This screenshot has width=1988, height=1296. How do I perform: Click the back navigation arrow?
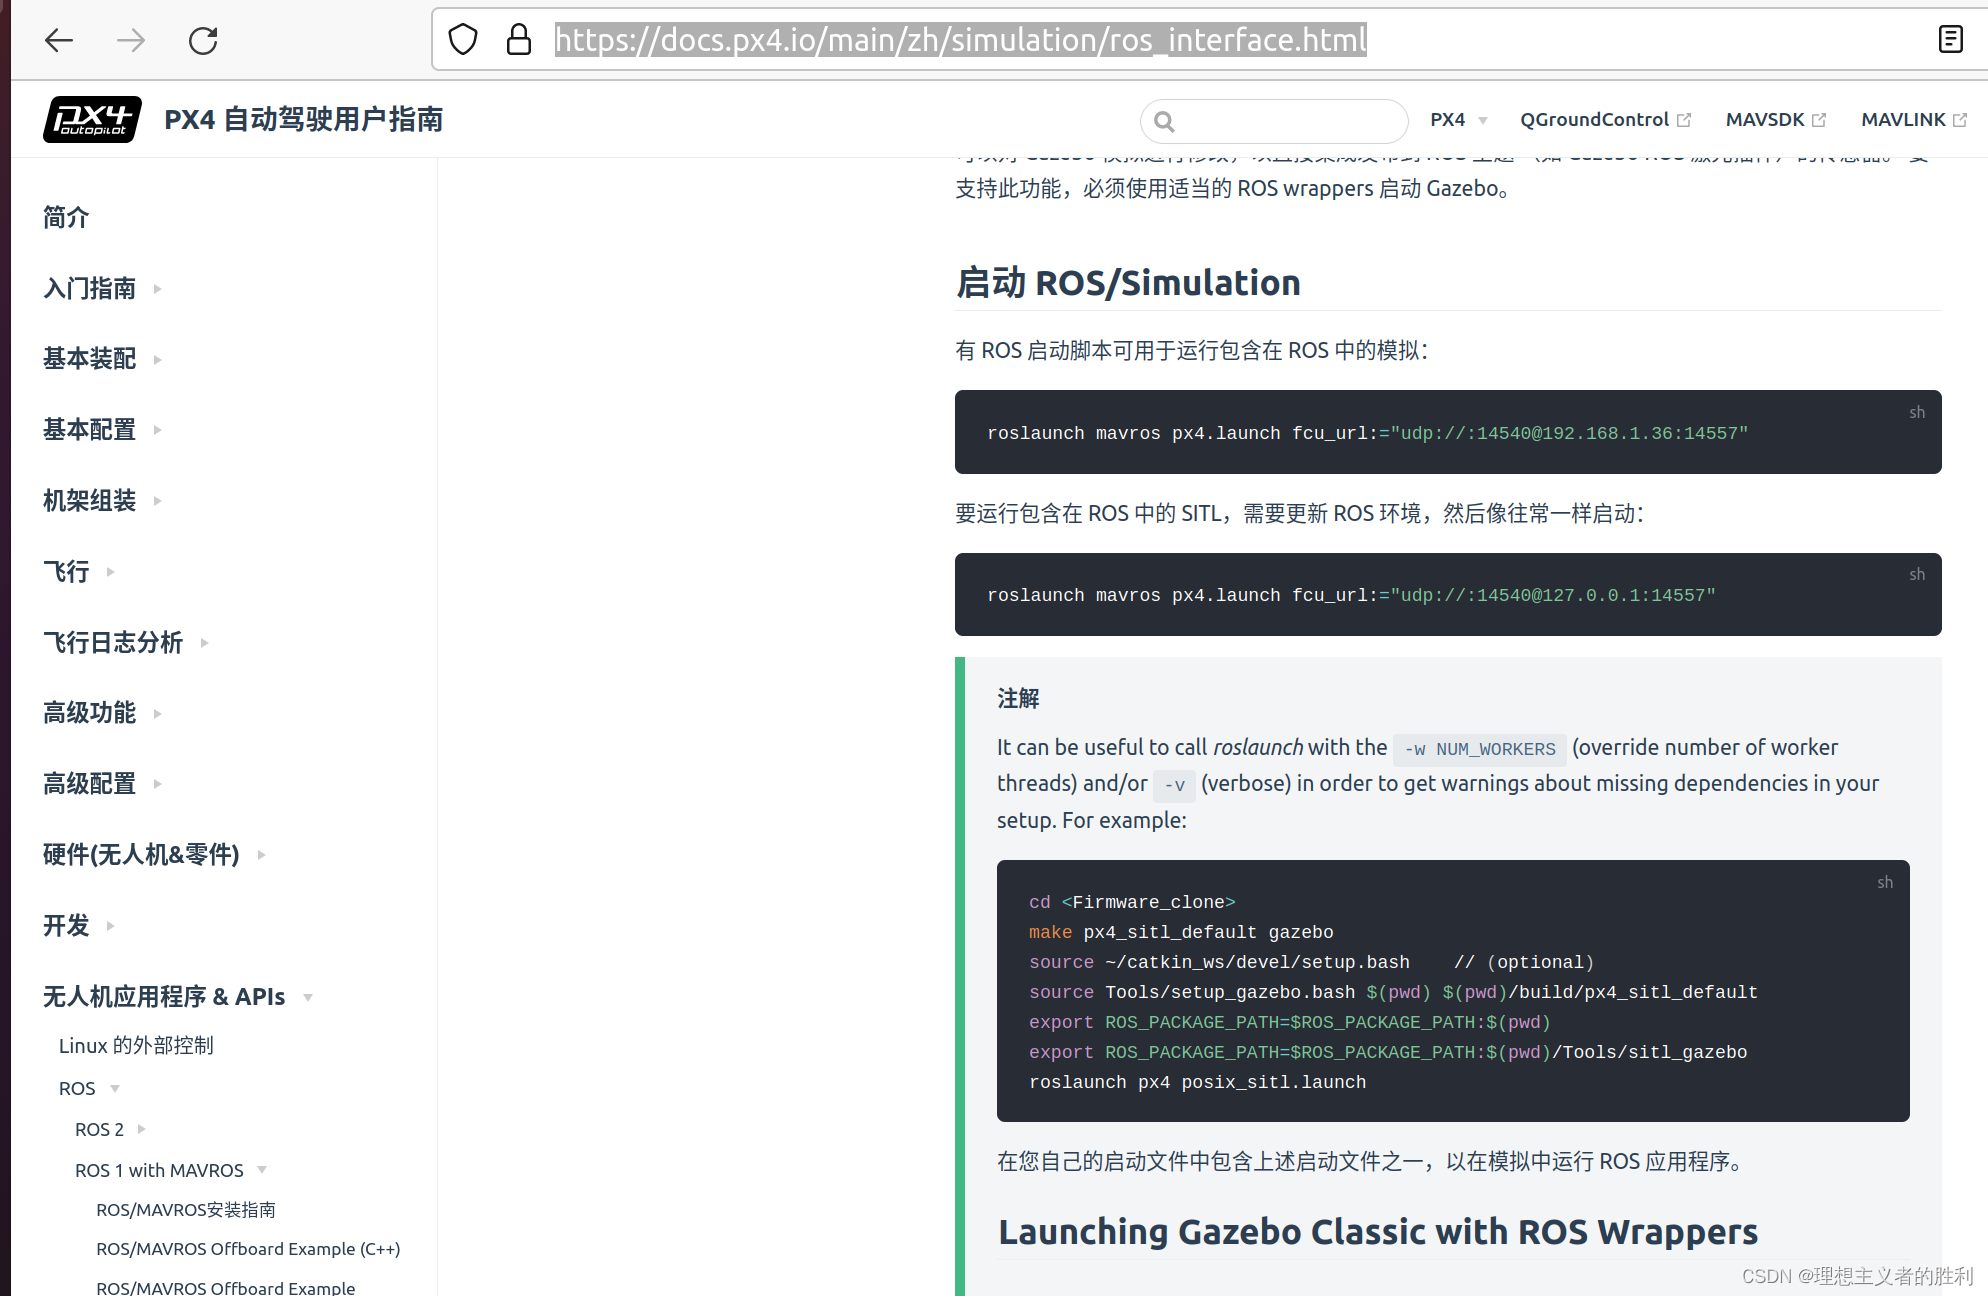click(x=59, y=40)
